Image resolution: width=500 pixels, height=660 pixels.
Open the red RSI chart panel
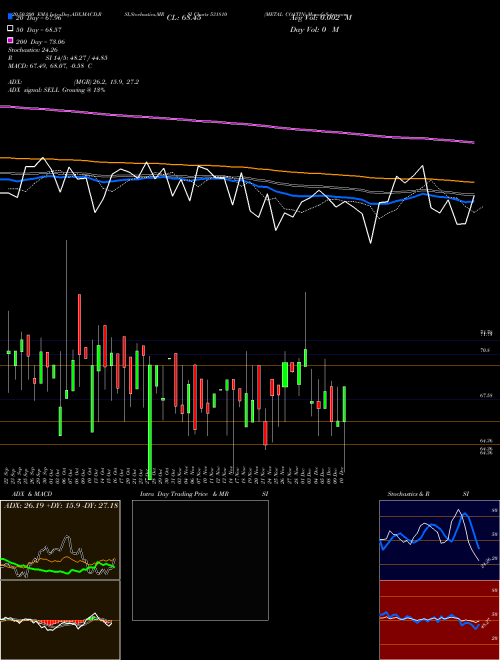point(439,620)
